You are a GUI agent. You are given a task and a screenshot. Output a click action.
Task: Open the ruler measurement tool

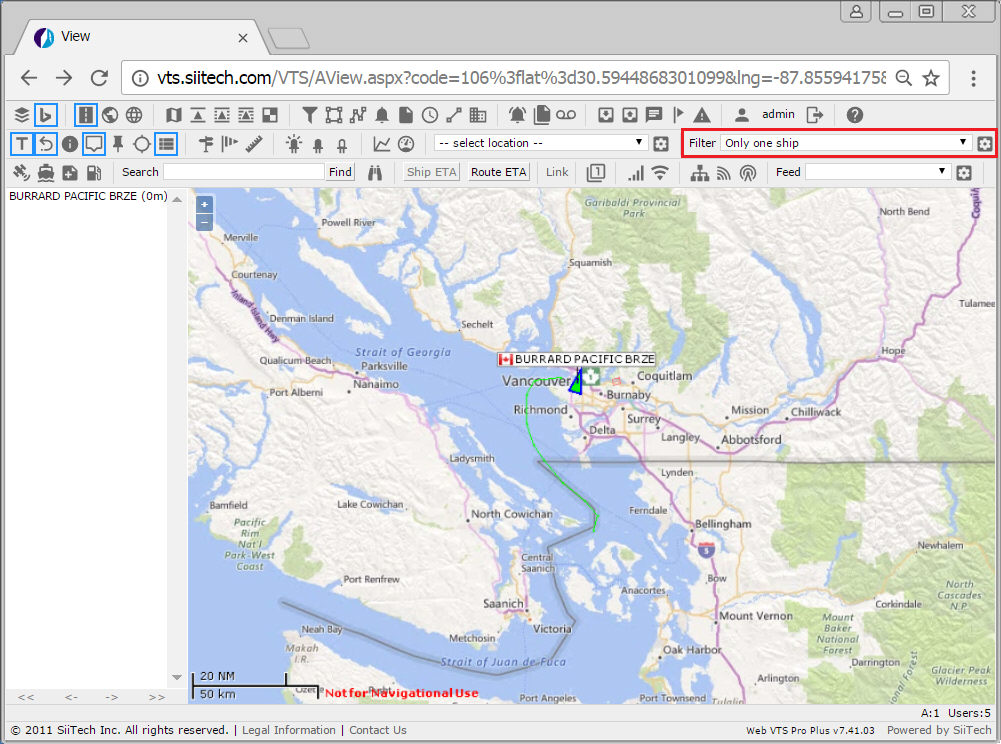coord(253,144)
